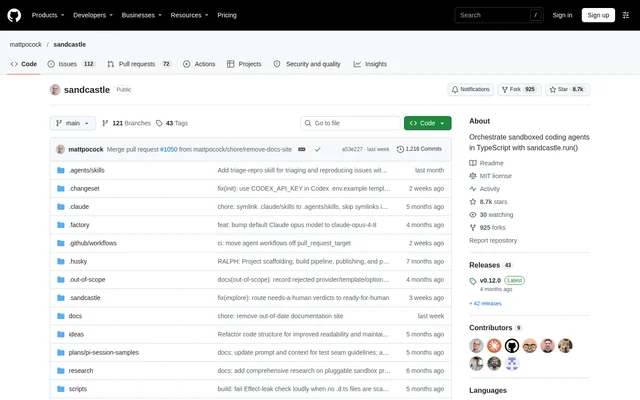Screen dimensions: 640x400
Task: Open the .claude folder icon
Action: click(61, 207)
